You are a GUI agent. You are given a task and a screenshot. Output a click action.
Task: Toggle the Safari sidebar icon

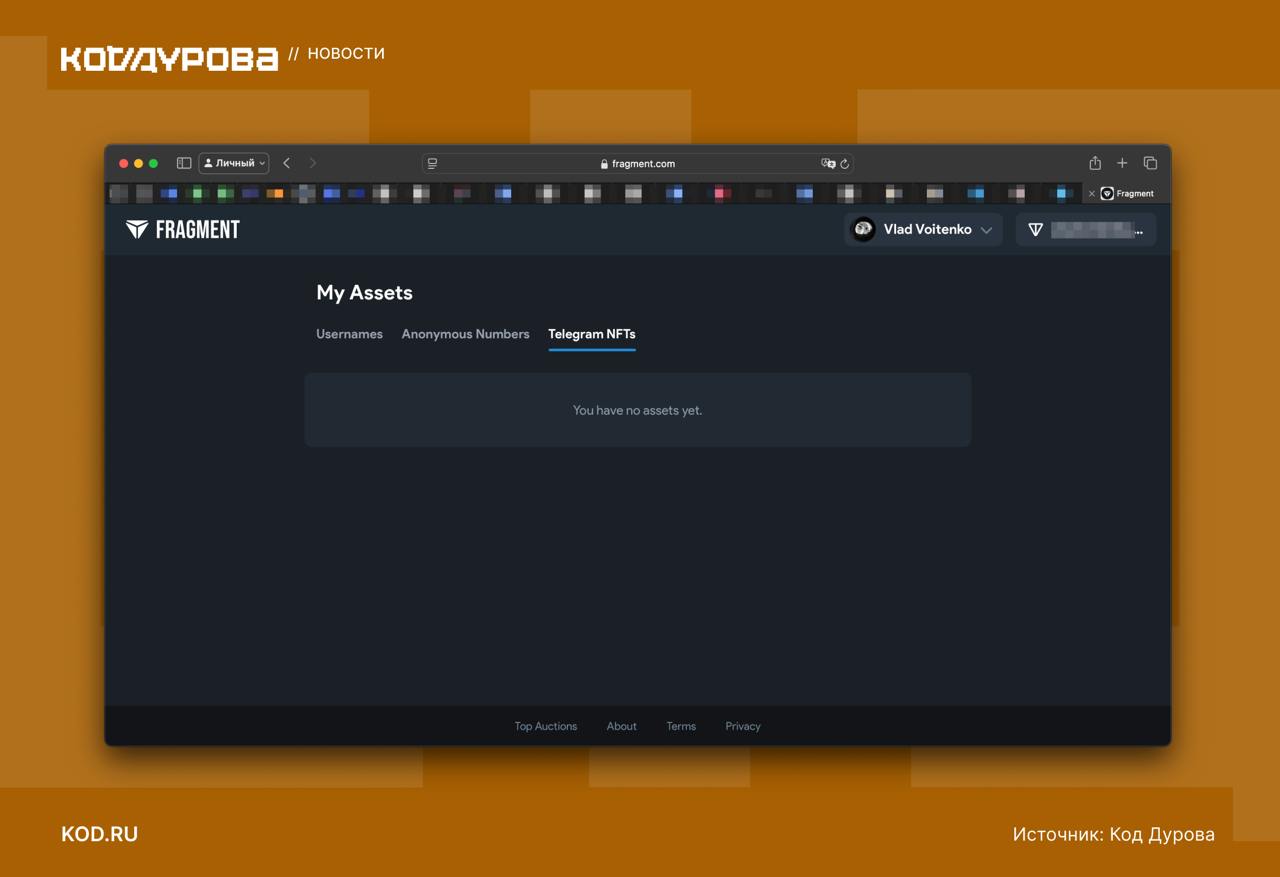184,163
